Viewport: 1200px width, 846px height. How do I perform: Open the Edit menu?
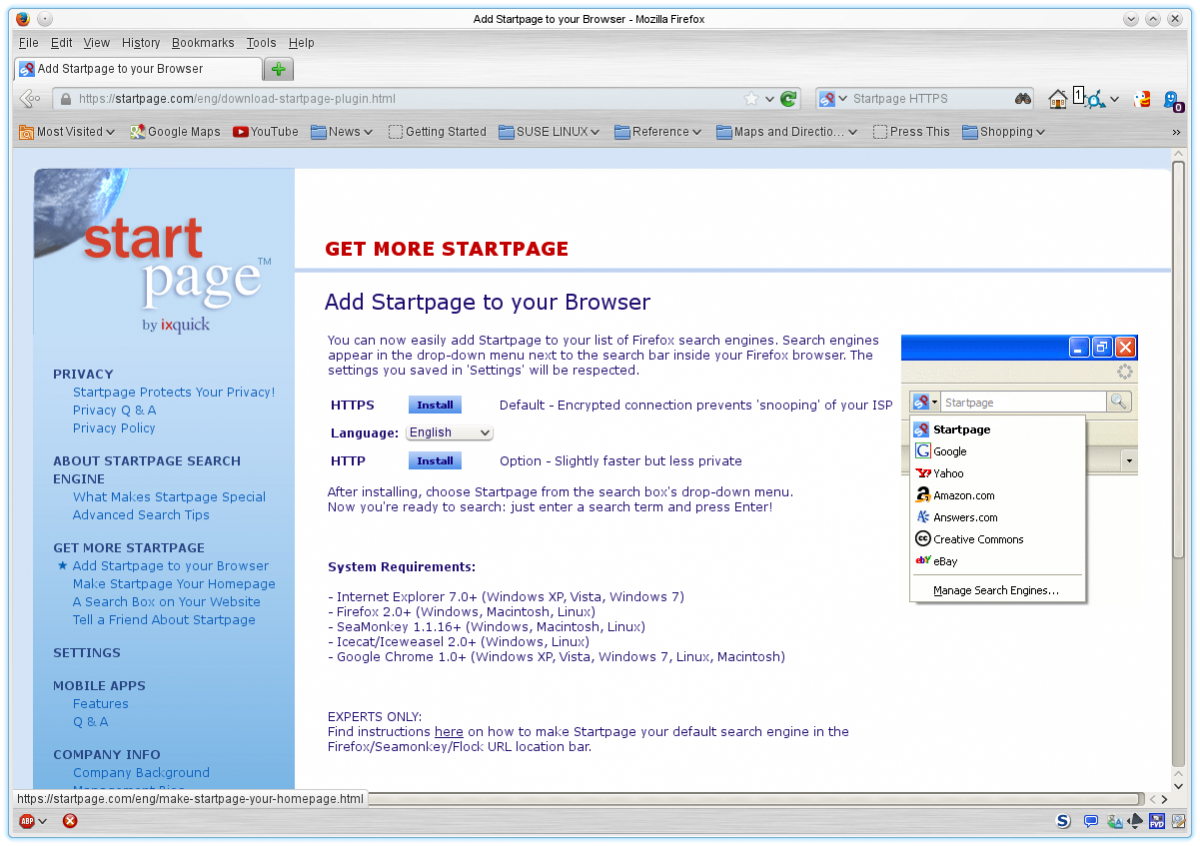click(x=62, y=43)
